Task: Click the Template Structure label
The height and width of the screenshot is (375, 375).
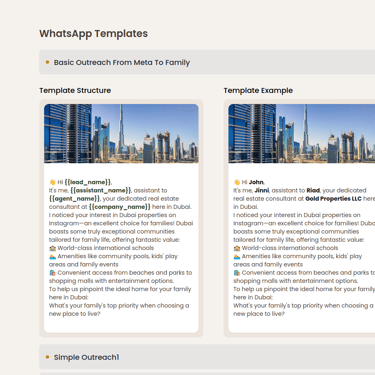Action: point(75,90)
